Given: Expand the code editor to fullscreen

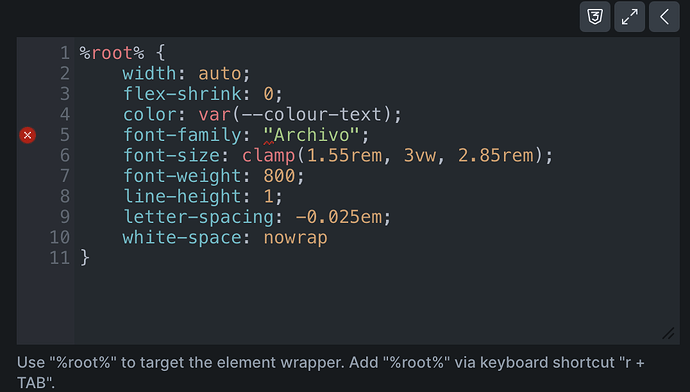Looking at the screenshot, I should point(629,17).
